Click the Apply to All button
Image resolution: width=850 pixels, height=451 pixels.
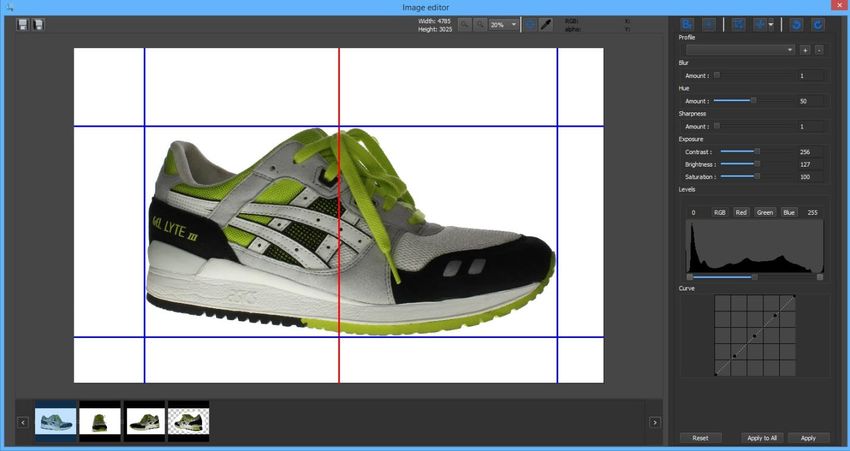[762, 438]
